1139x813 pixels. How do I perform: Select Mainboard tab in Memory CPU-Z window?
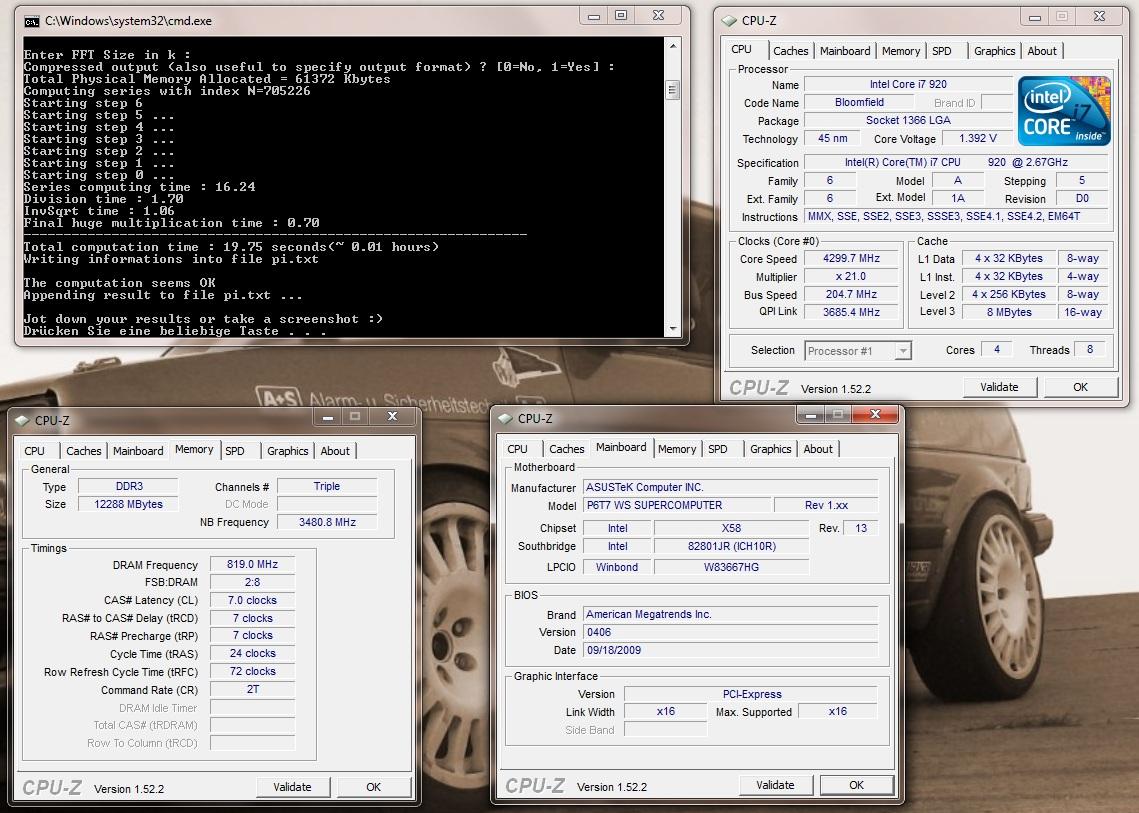(138, 450)
